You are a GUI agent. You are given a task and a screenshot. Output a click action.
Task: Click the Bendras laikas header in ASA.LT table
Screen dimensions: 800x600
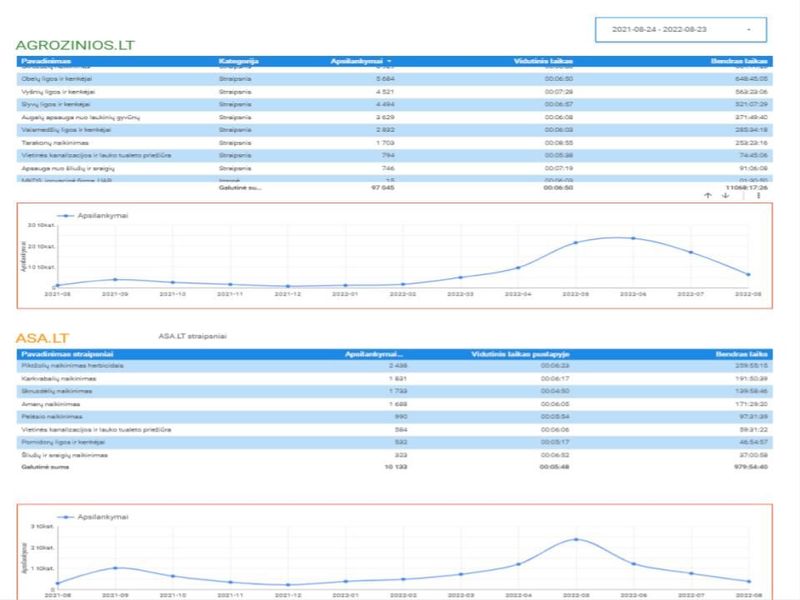pyautogui.click(x=741, y=354)
